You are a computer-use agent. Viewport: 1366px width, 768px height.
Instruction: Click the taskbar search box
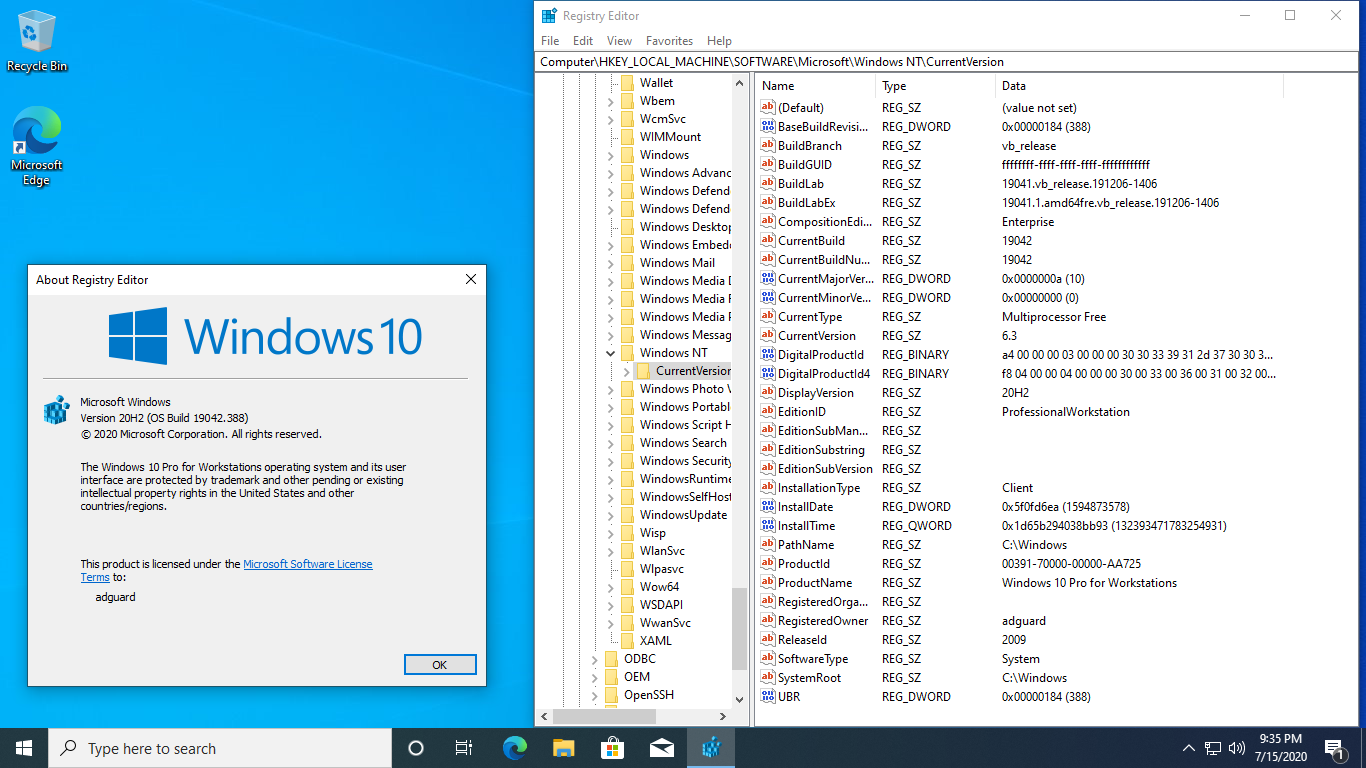pos(220,748)
